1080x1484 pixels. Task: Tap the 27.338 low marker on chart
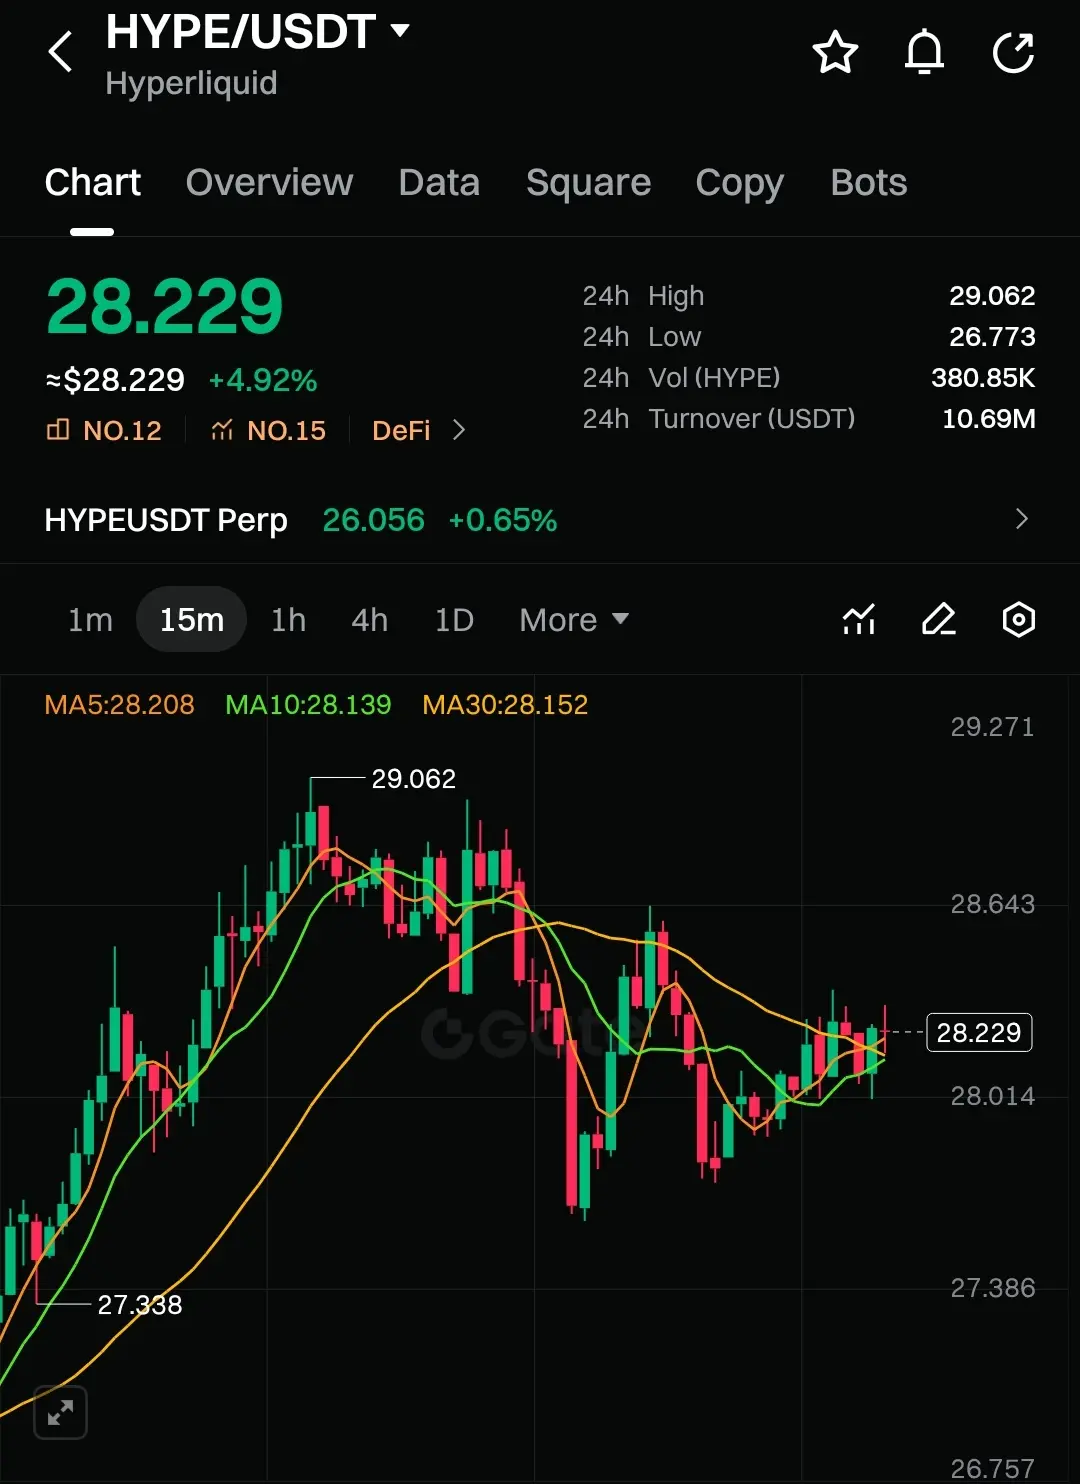coord(140,1304)
